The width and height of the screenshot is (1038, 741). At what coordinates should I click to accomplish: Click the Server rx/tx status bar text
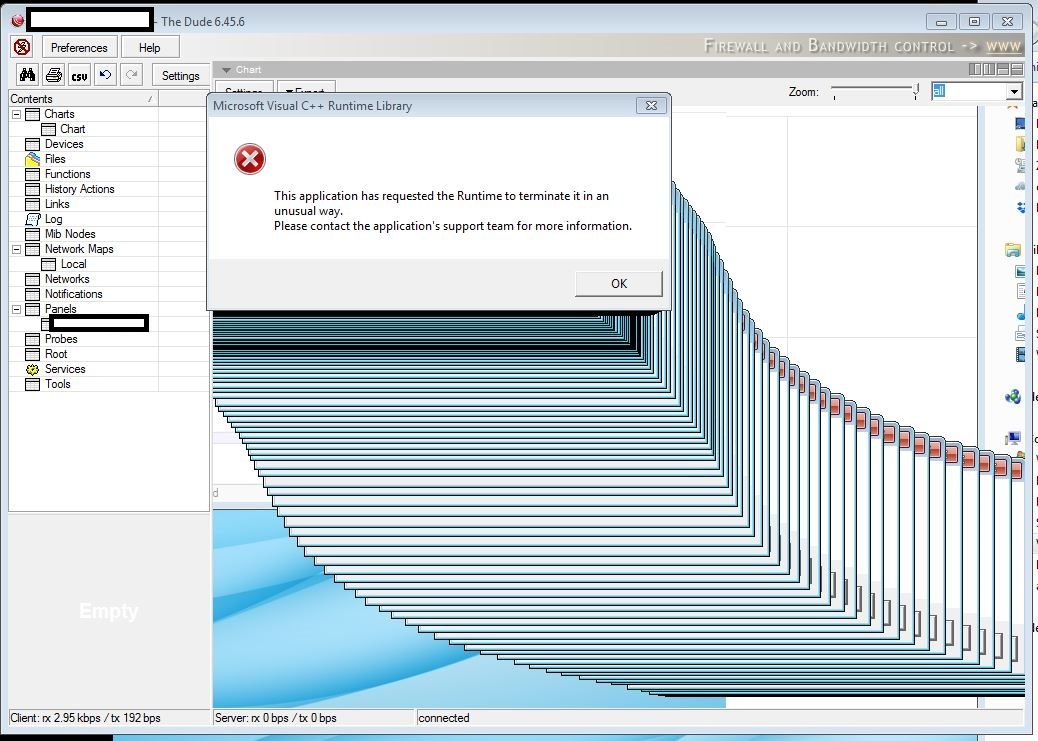pyautogui.click(x=275, y=718)
